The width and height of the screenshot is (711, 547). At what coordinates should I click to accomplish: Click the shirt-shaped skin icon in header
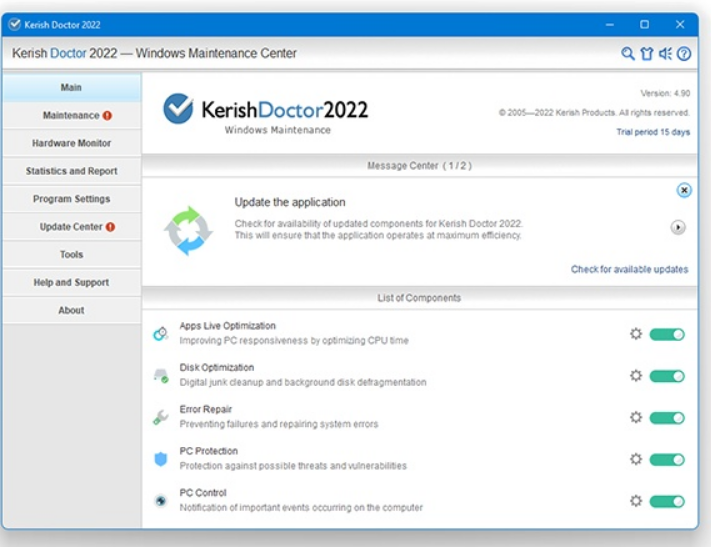click(x=647, y=54)
